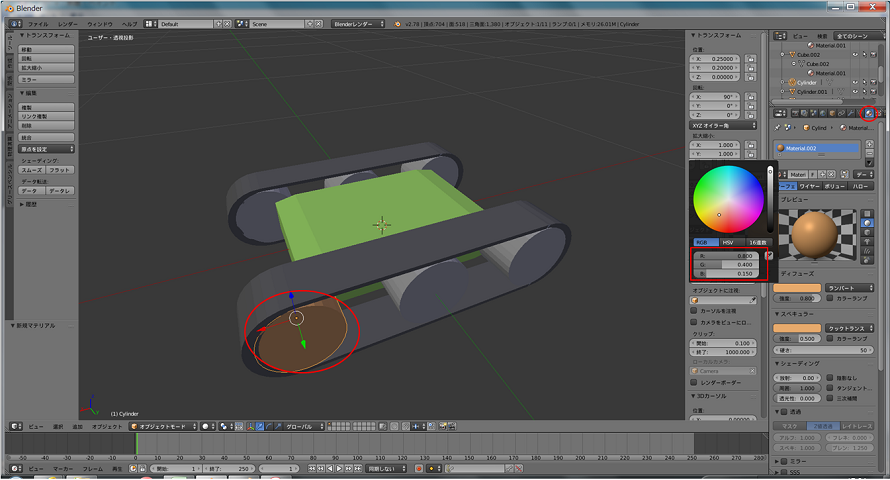Click the record keyframe button in timeline
The height and width of the screenshot is (480, 890).
[x=420, y=468]
